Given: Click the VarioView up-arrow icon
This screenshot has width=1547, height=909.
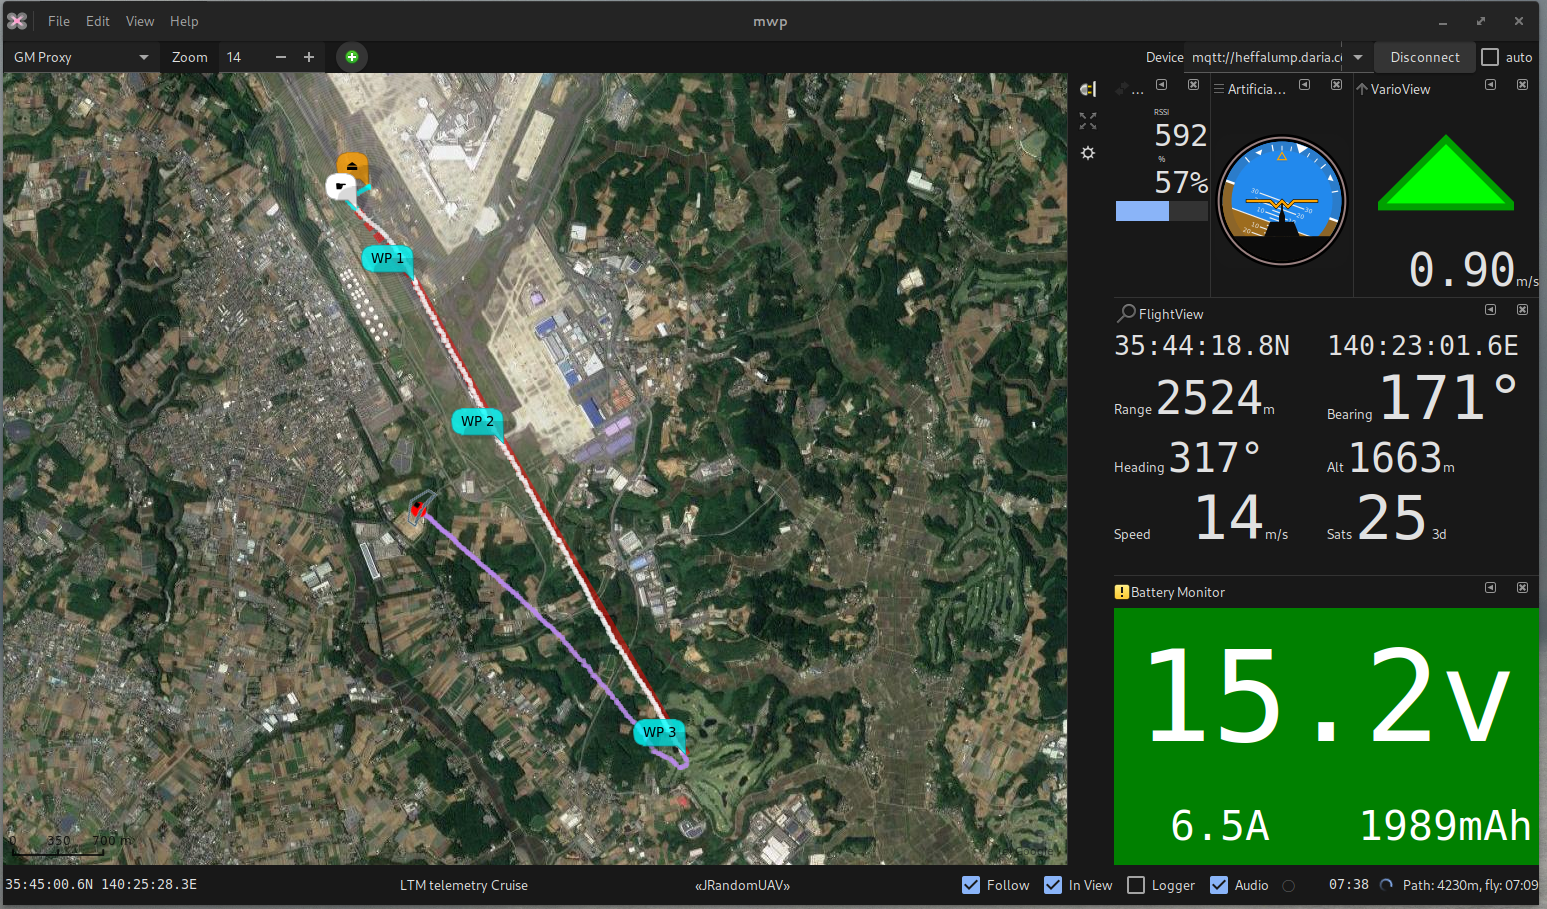Looking at the screenshot, I should point(1362,89).
